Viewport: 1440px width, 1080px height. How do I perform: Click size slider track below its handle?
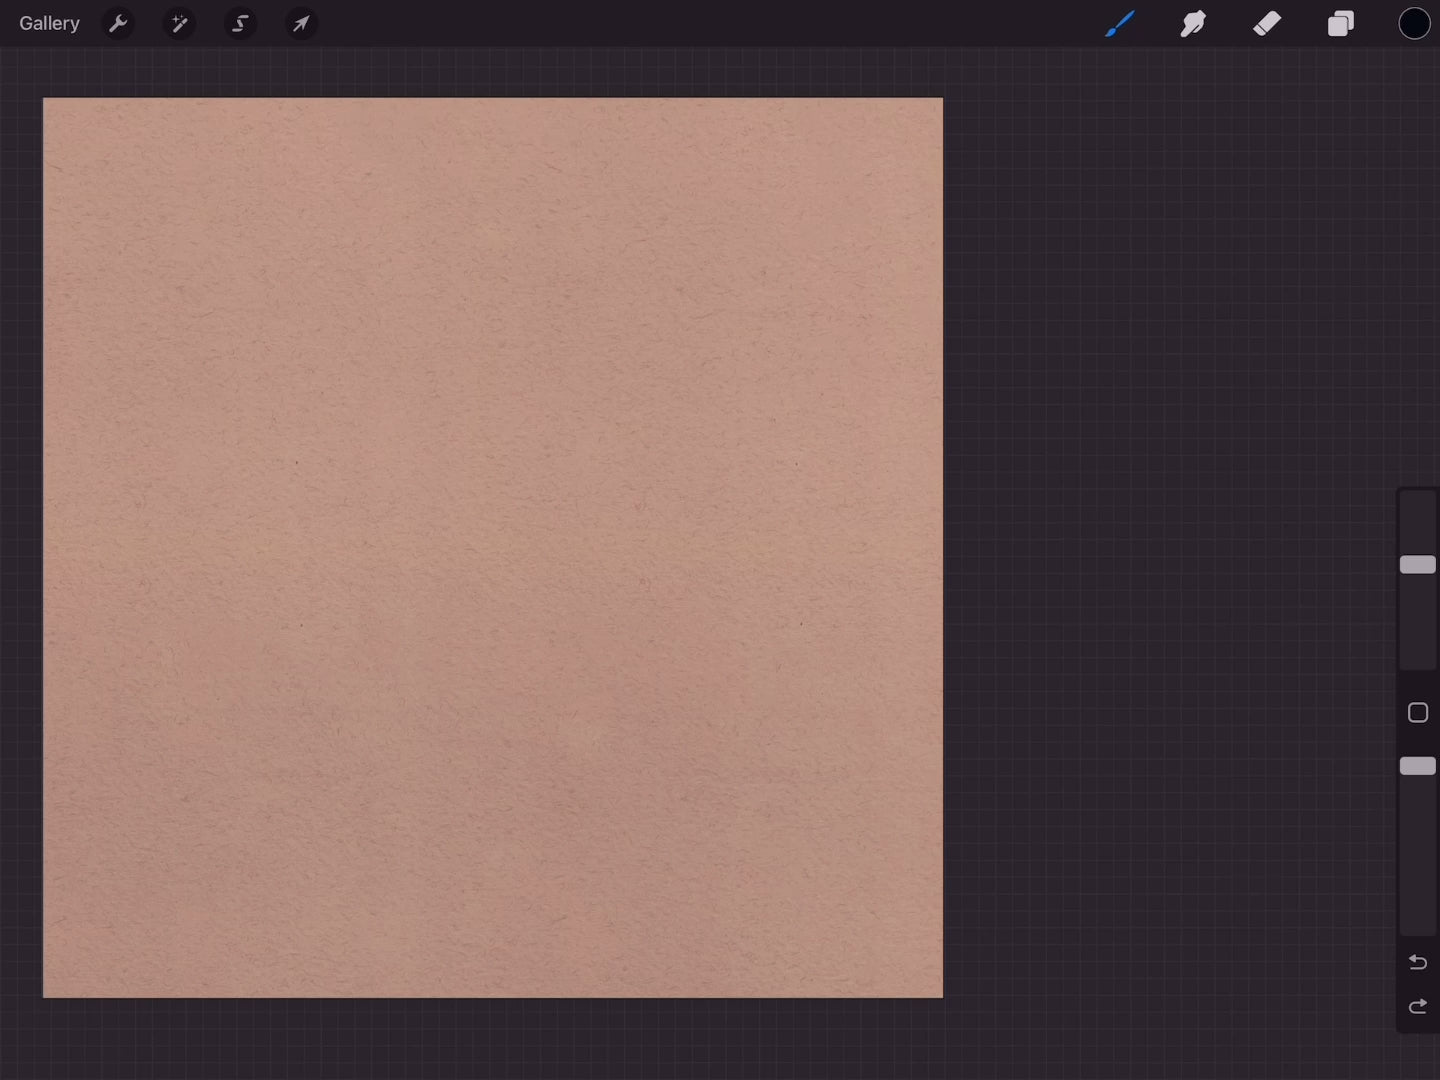1417,625
